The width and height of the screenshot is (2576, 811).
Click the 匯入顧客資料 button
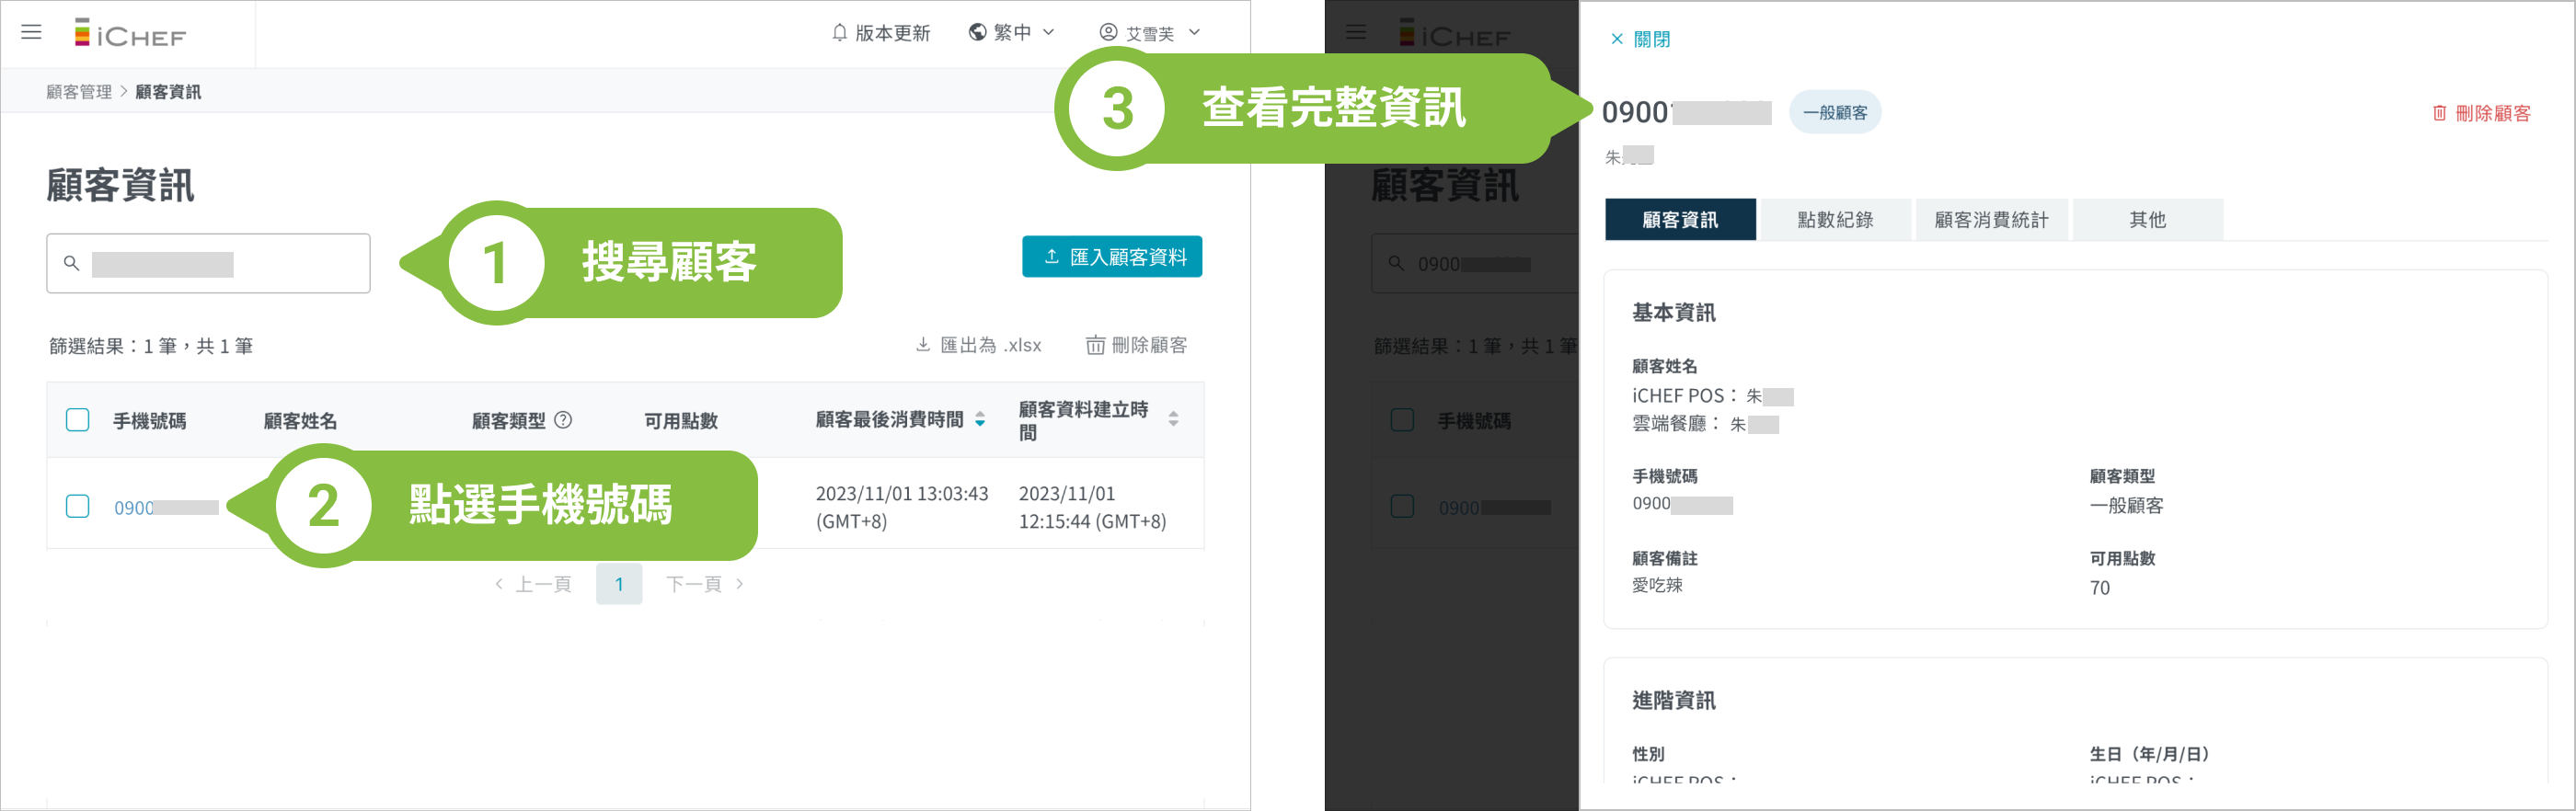click(x=1111, y=257)
